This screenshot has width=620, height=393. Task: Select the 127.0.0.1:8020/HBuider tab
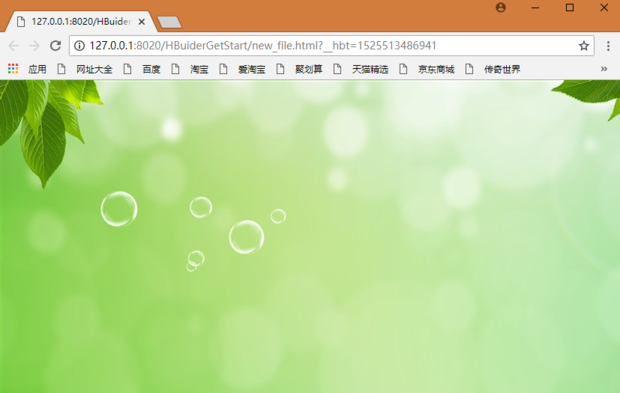81,21
